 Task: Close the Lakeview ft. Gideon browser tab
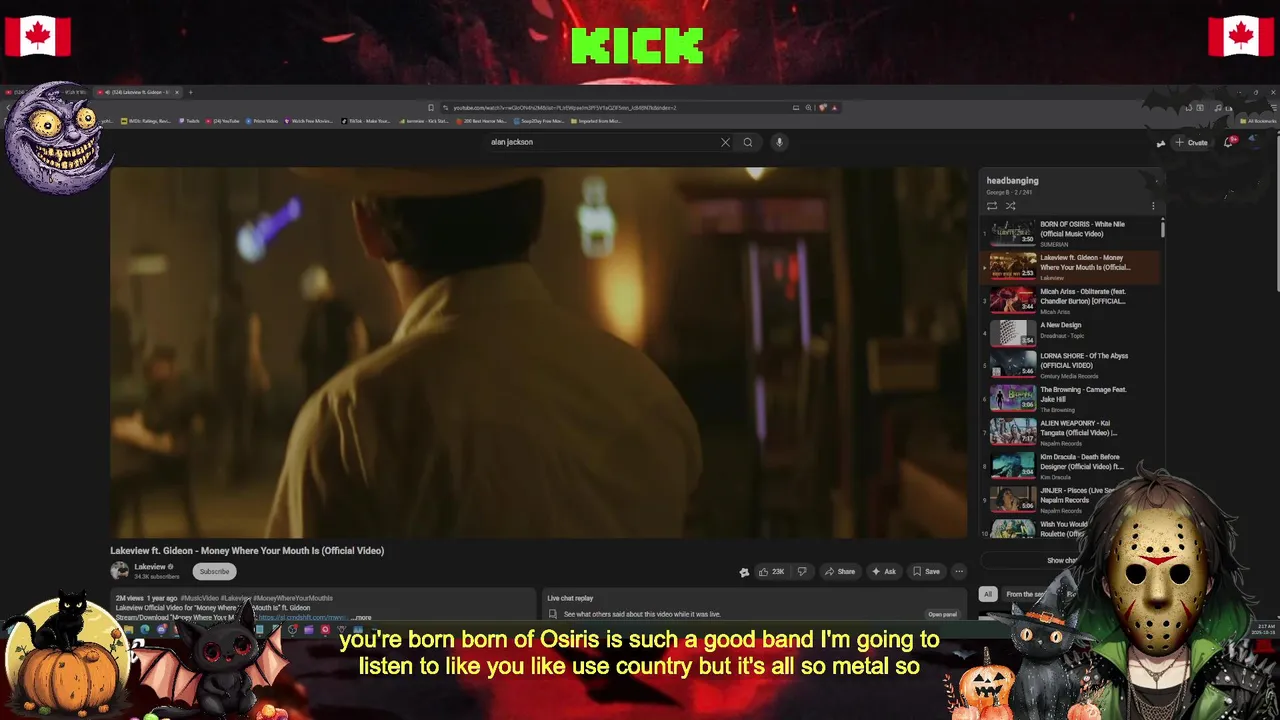click(177, 92)
